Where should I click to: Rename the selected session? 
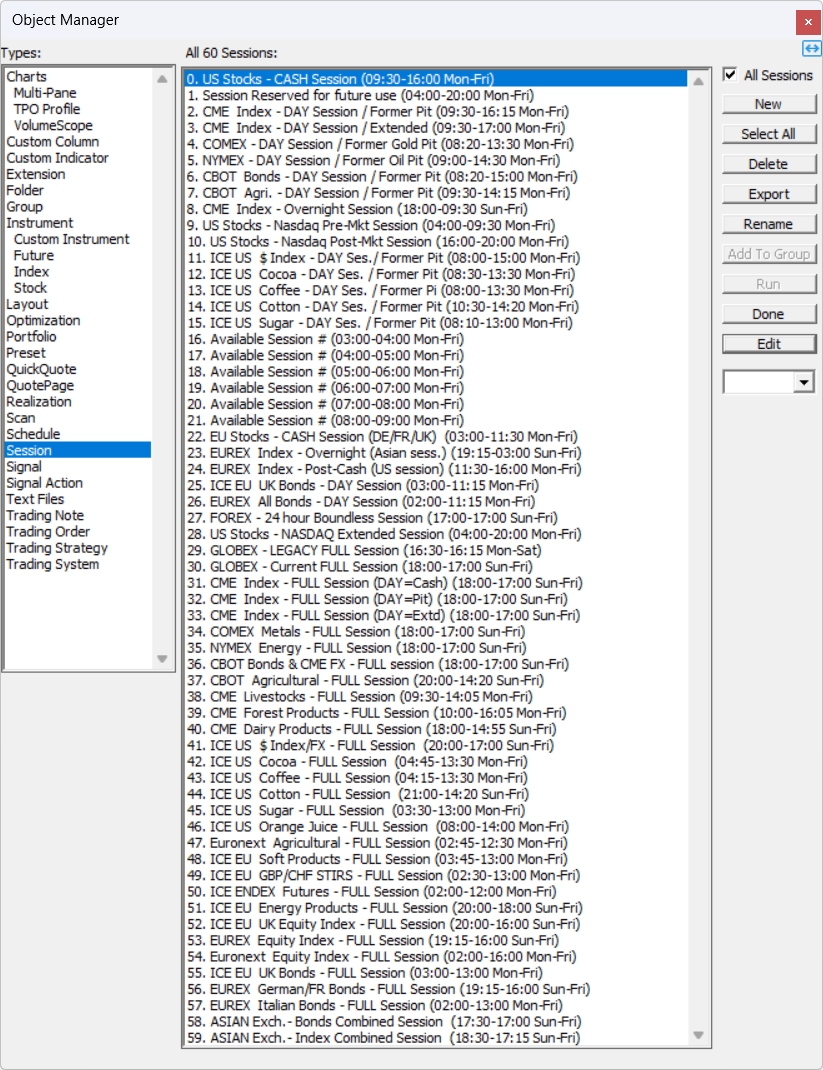pyautogui.click(x=768, y=224)
